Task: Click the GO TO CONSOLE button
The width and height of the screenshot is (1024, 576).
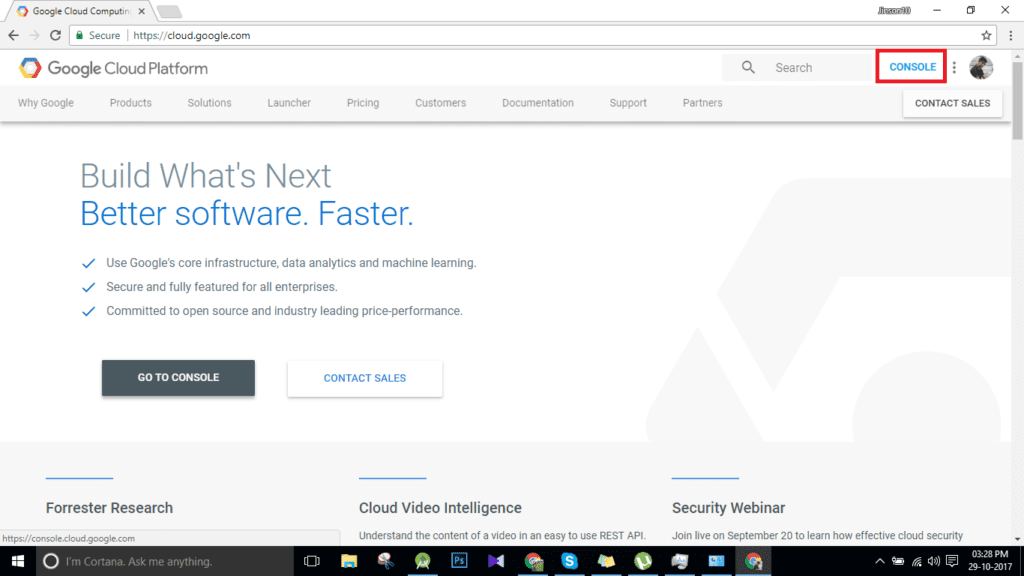Action: (178, 377)
